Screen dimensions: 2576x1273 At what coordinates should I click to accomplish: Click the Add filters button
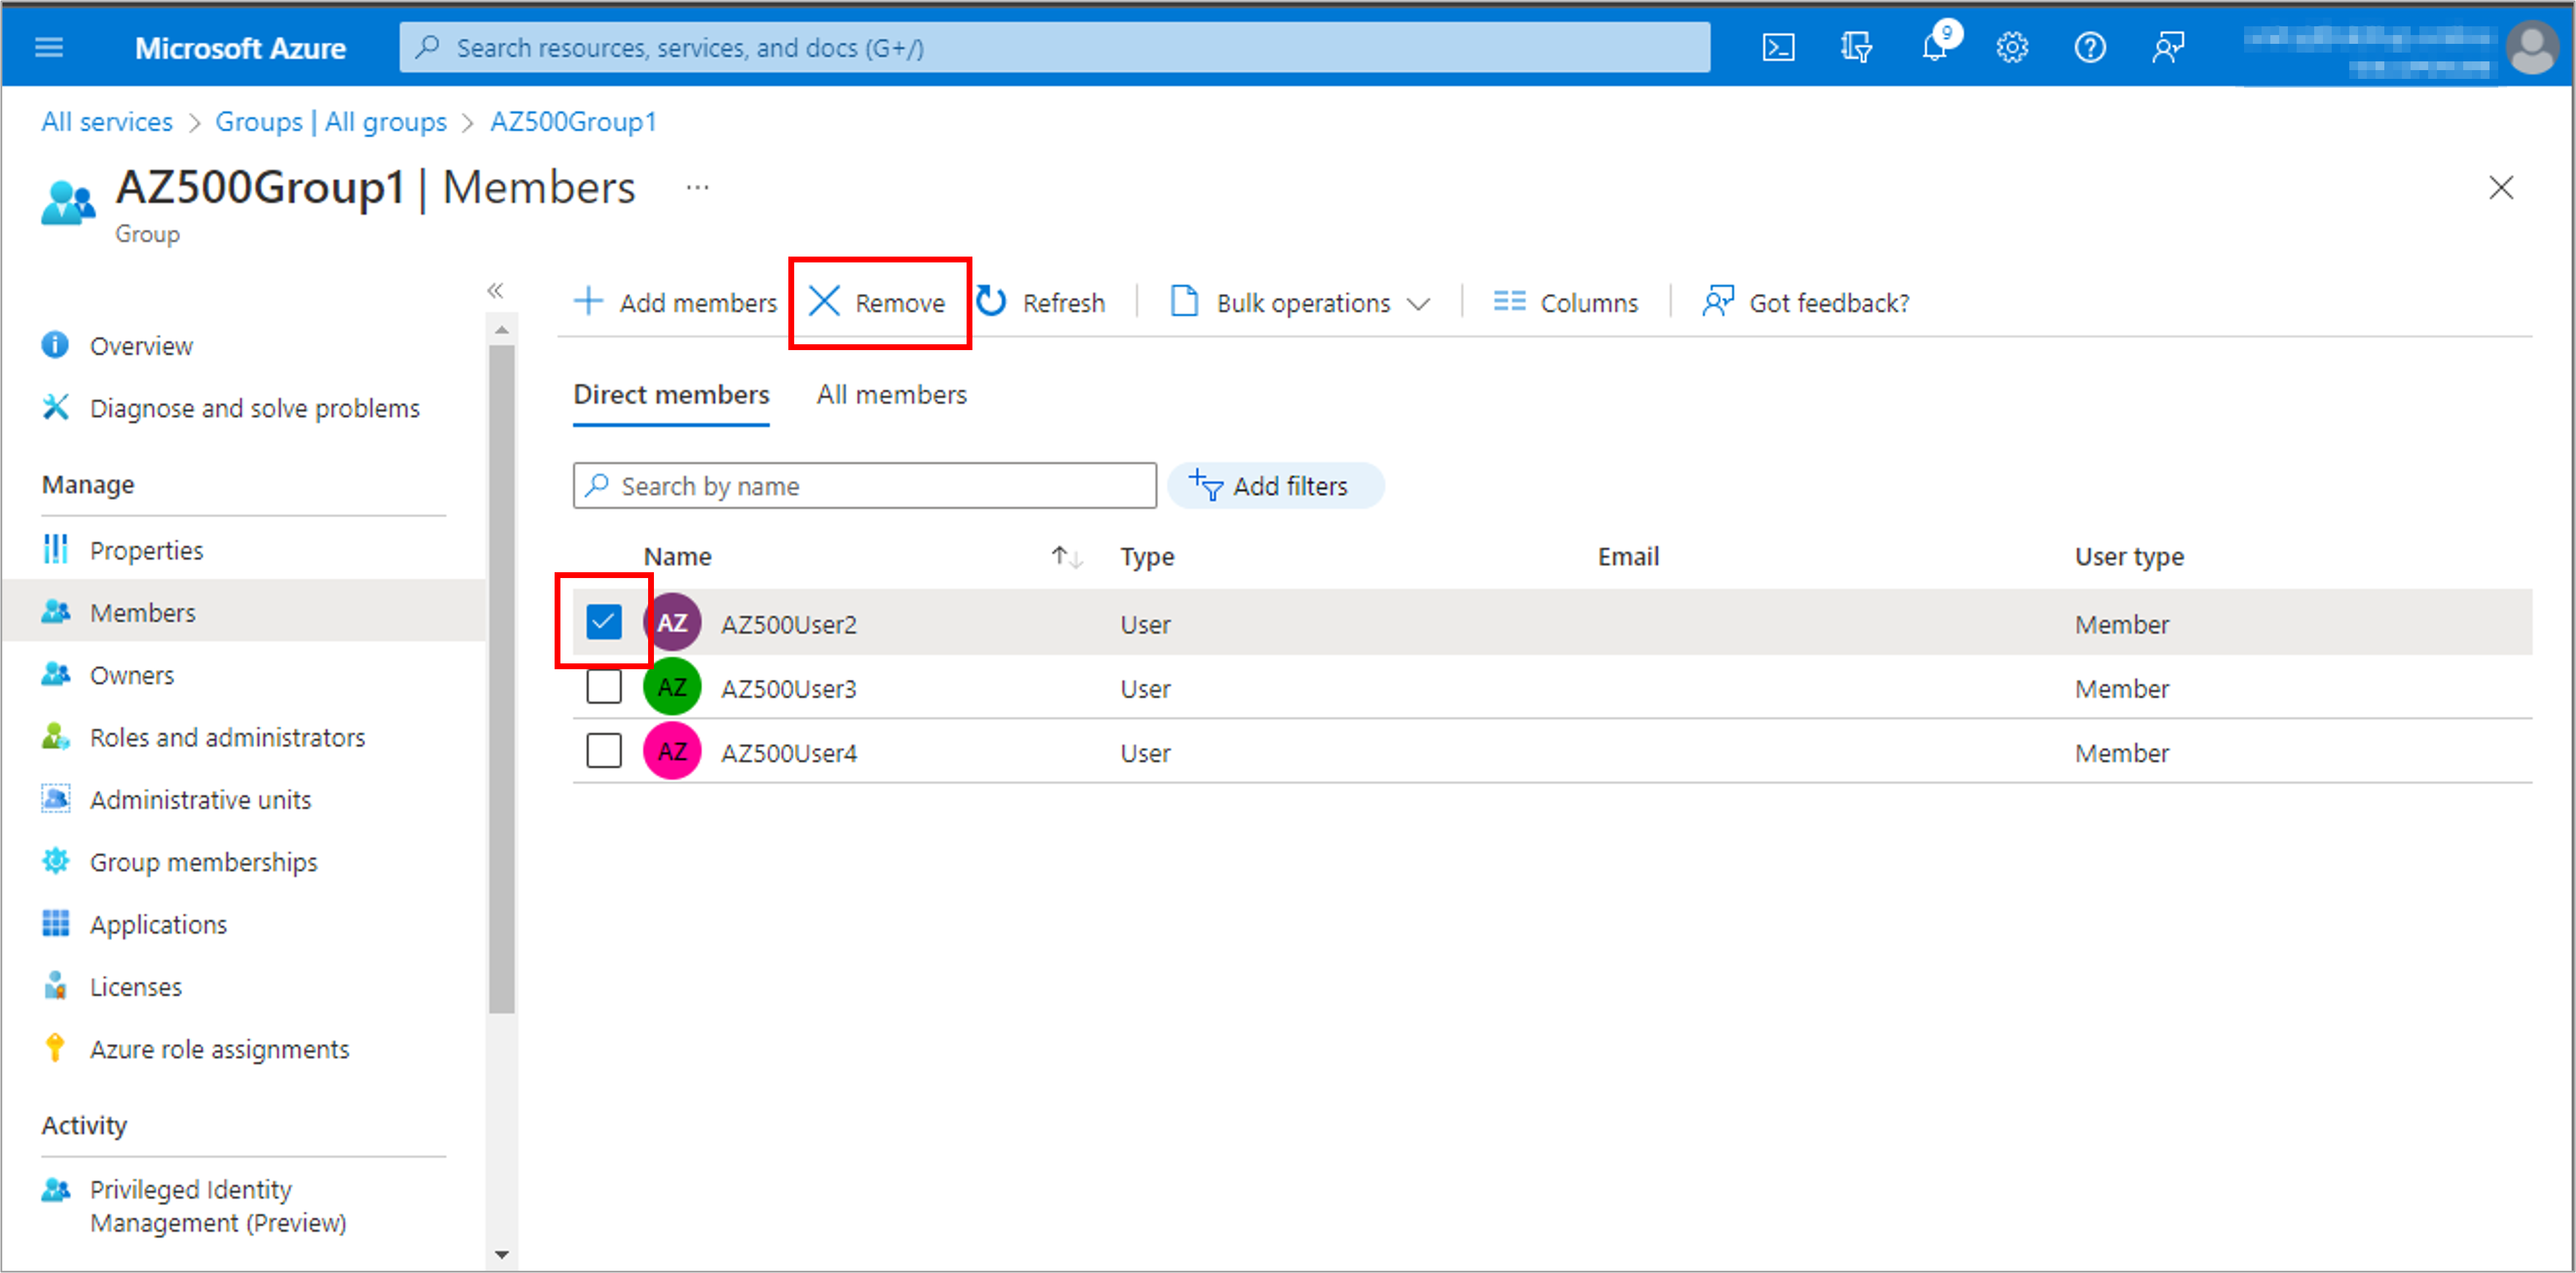point(1275,486)
